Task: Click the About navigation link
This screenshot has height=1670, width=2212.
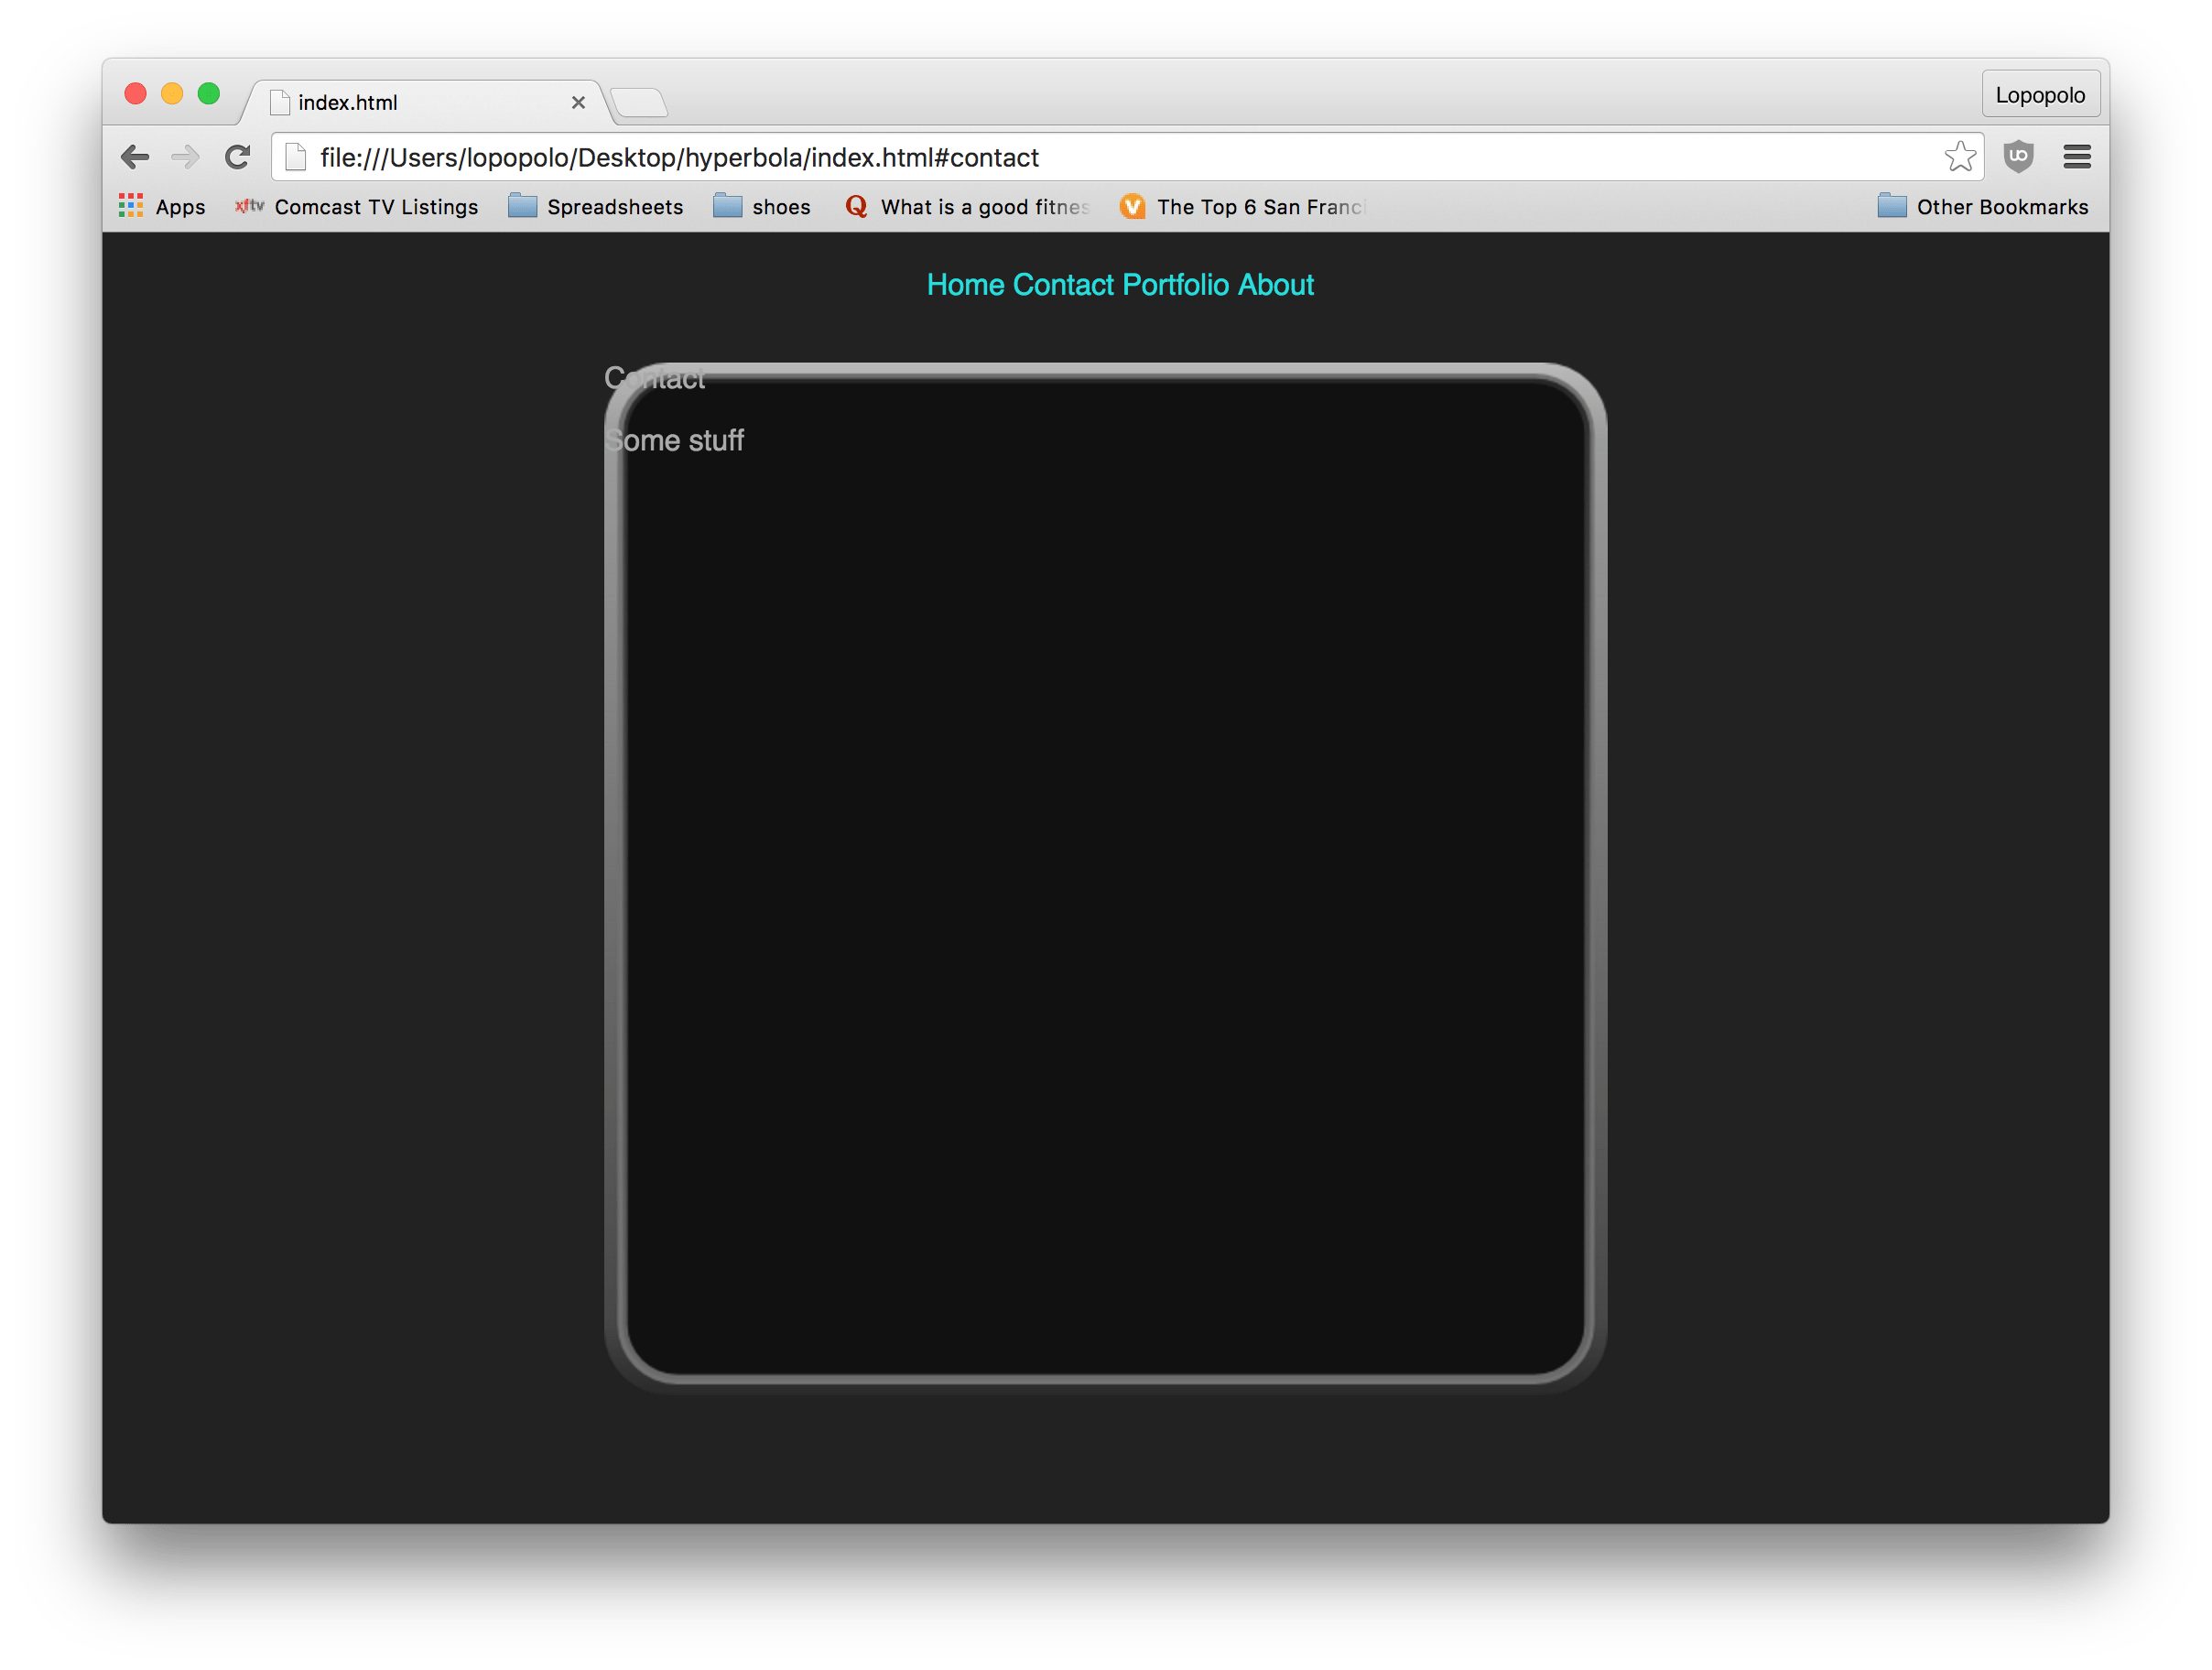Action: (x=1276, y=285)
